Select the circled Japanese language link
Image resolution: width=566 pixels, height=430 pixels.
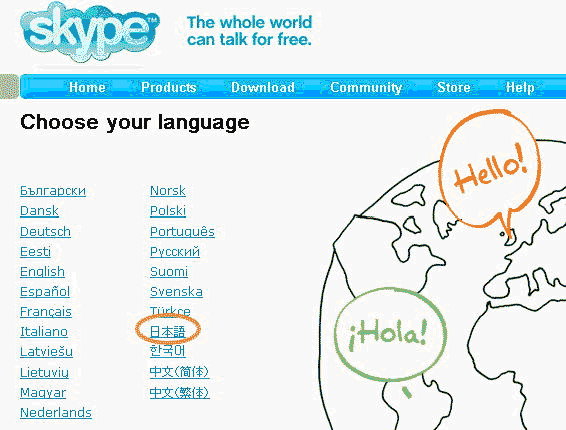click(167, 331)
